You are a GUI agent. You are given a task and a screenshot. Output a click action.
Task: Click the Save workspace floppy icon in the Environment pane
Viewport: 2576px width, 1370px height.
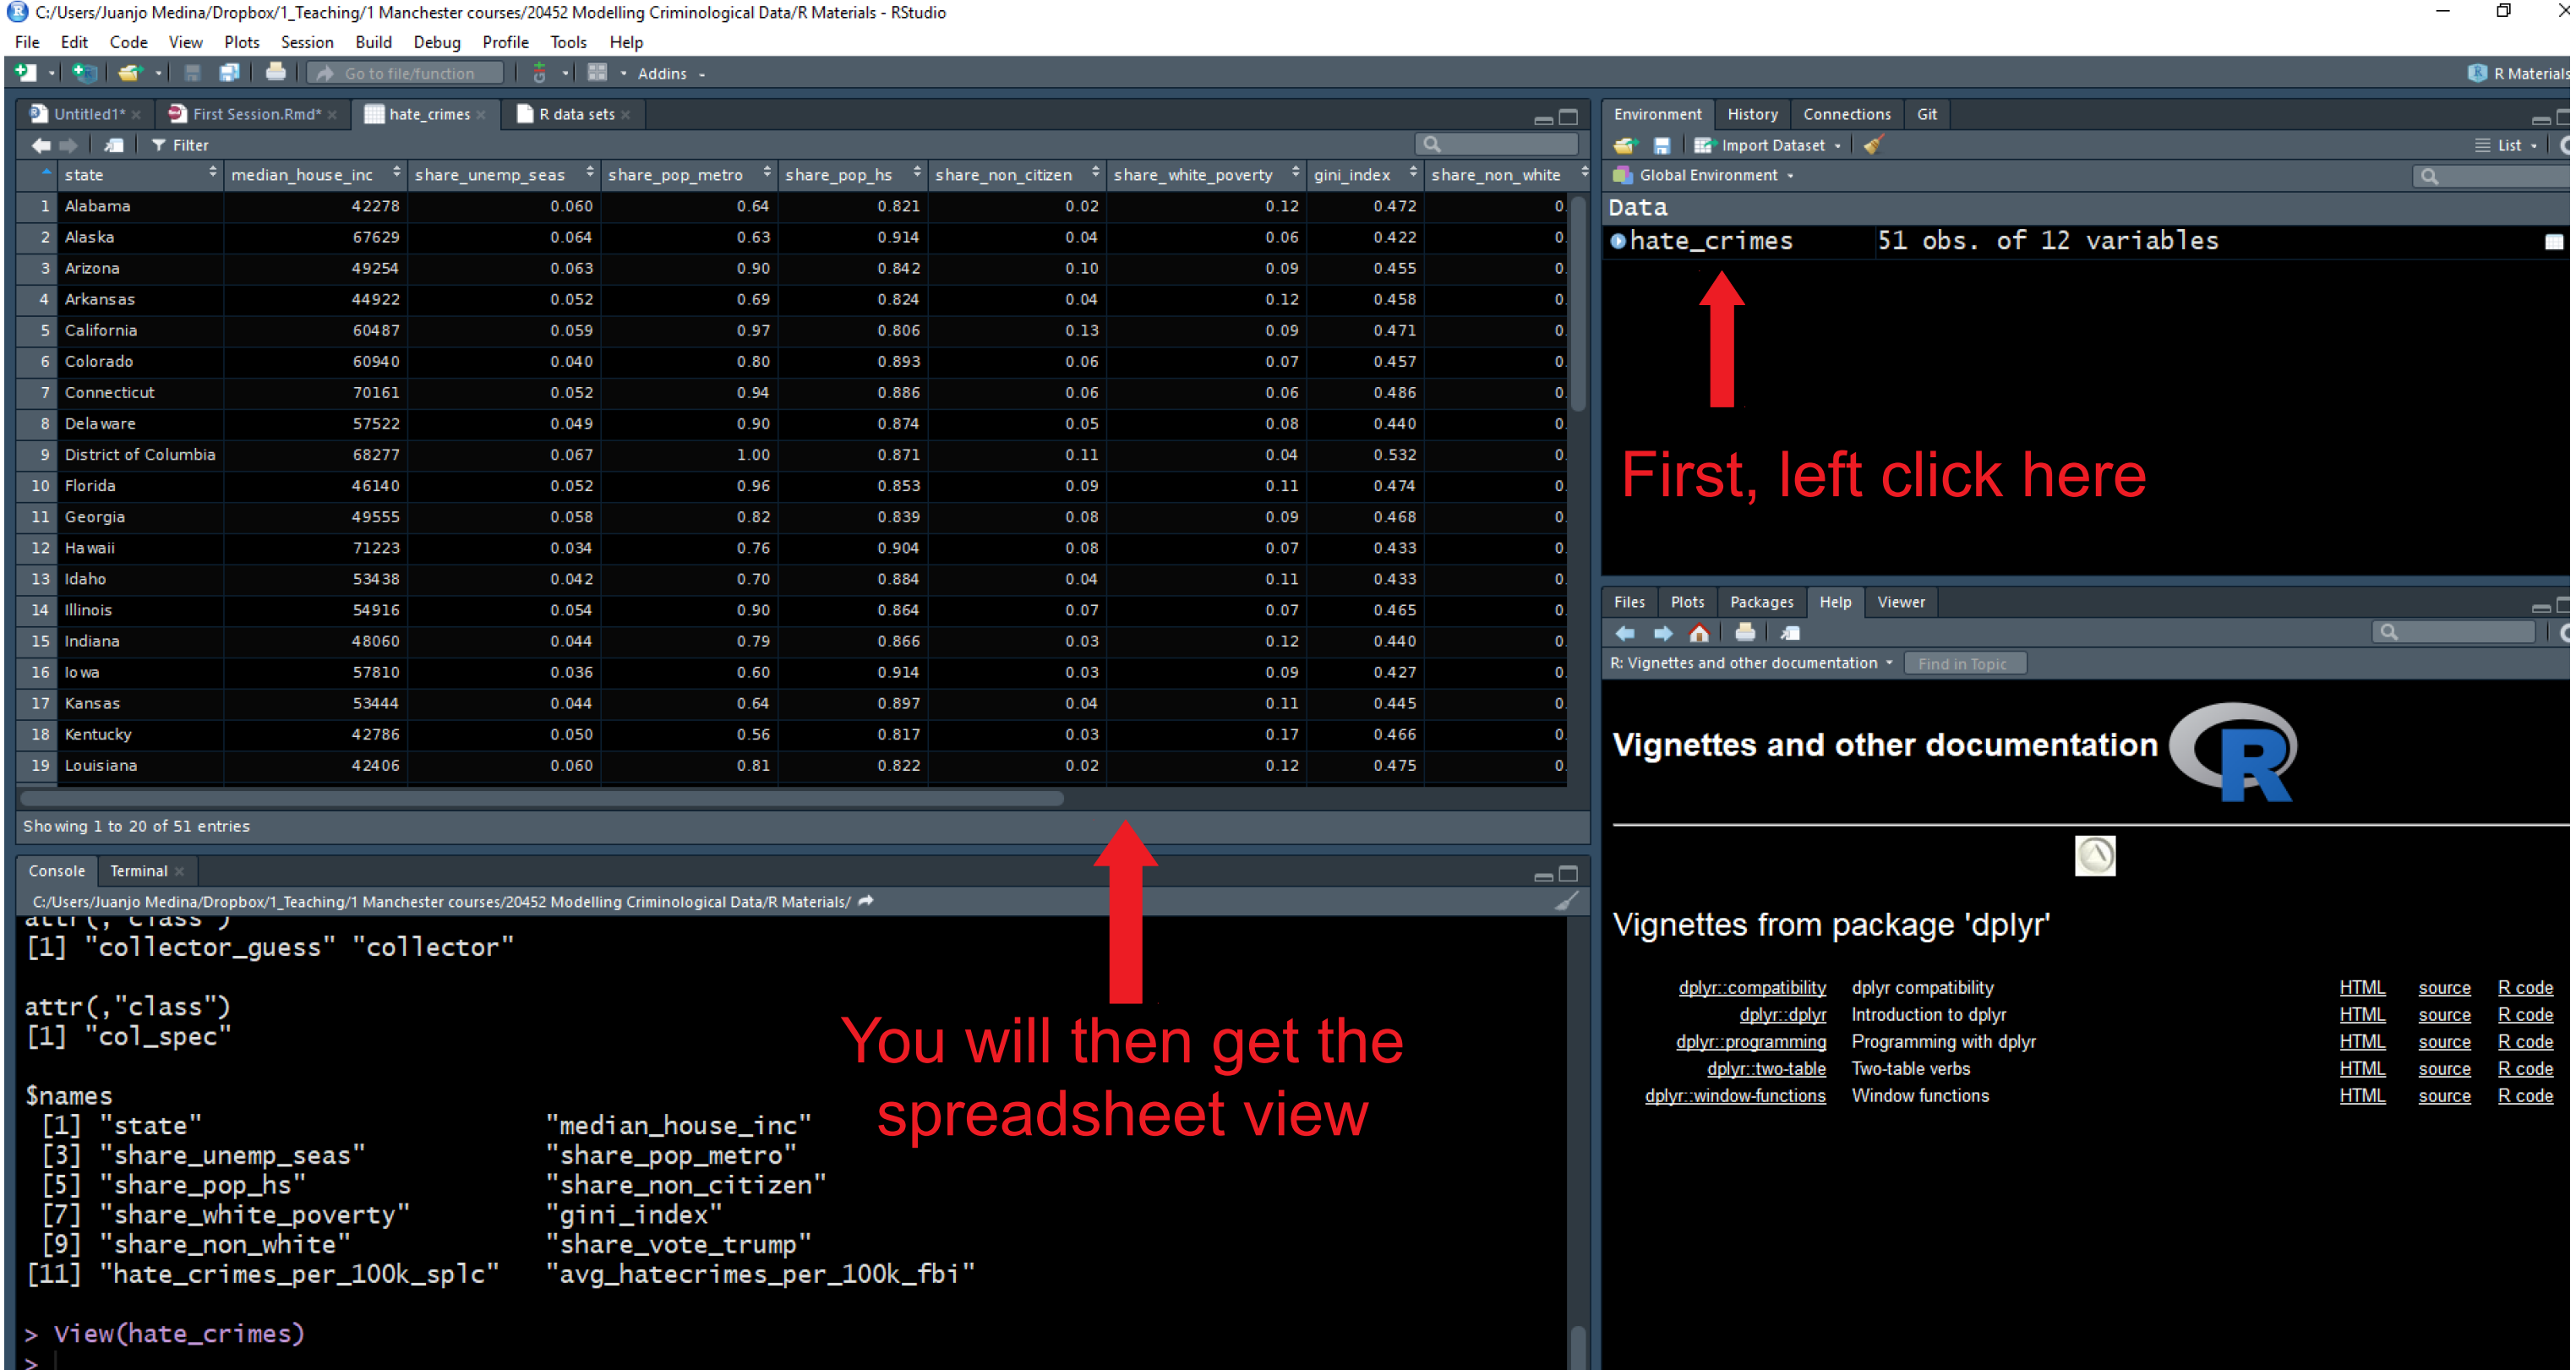(x=1662, y=145)
